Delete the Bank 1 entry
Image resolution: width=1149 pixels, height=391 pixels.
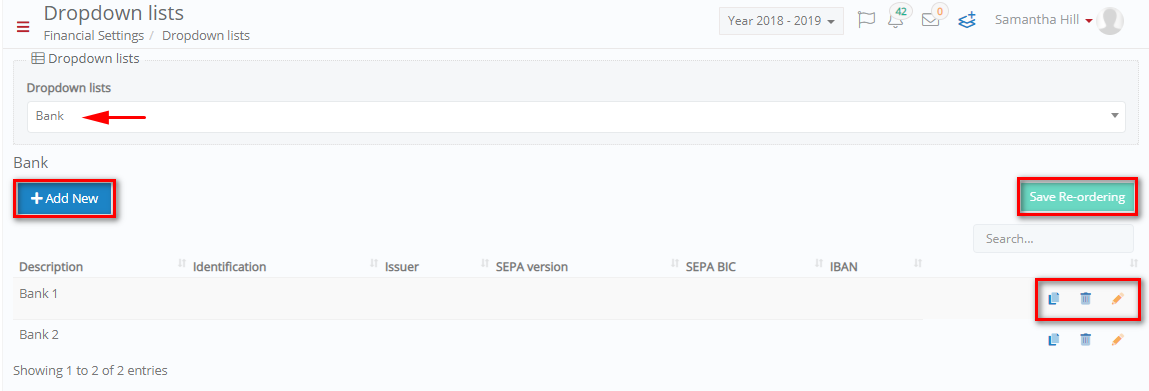pos(1085,299)
